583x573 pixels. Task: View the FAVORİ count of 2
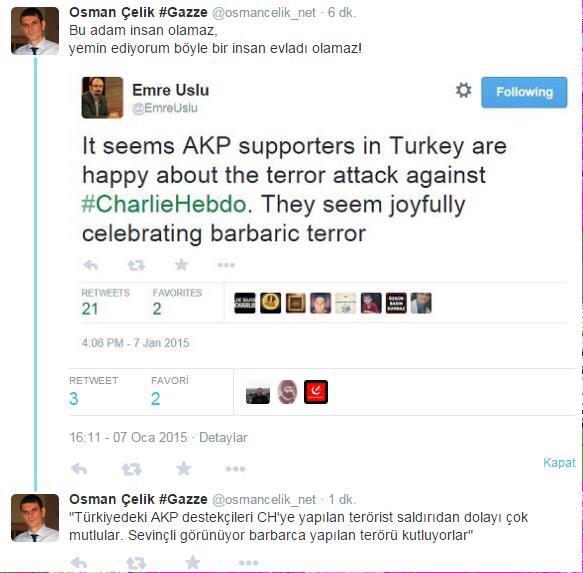point(155,399)
